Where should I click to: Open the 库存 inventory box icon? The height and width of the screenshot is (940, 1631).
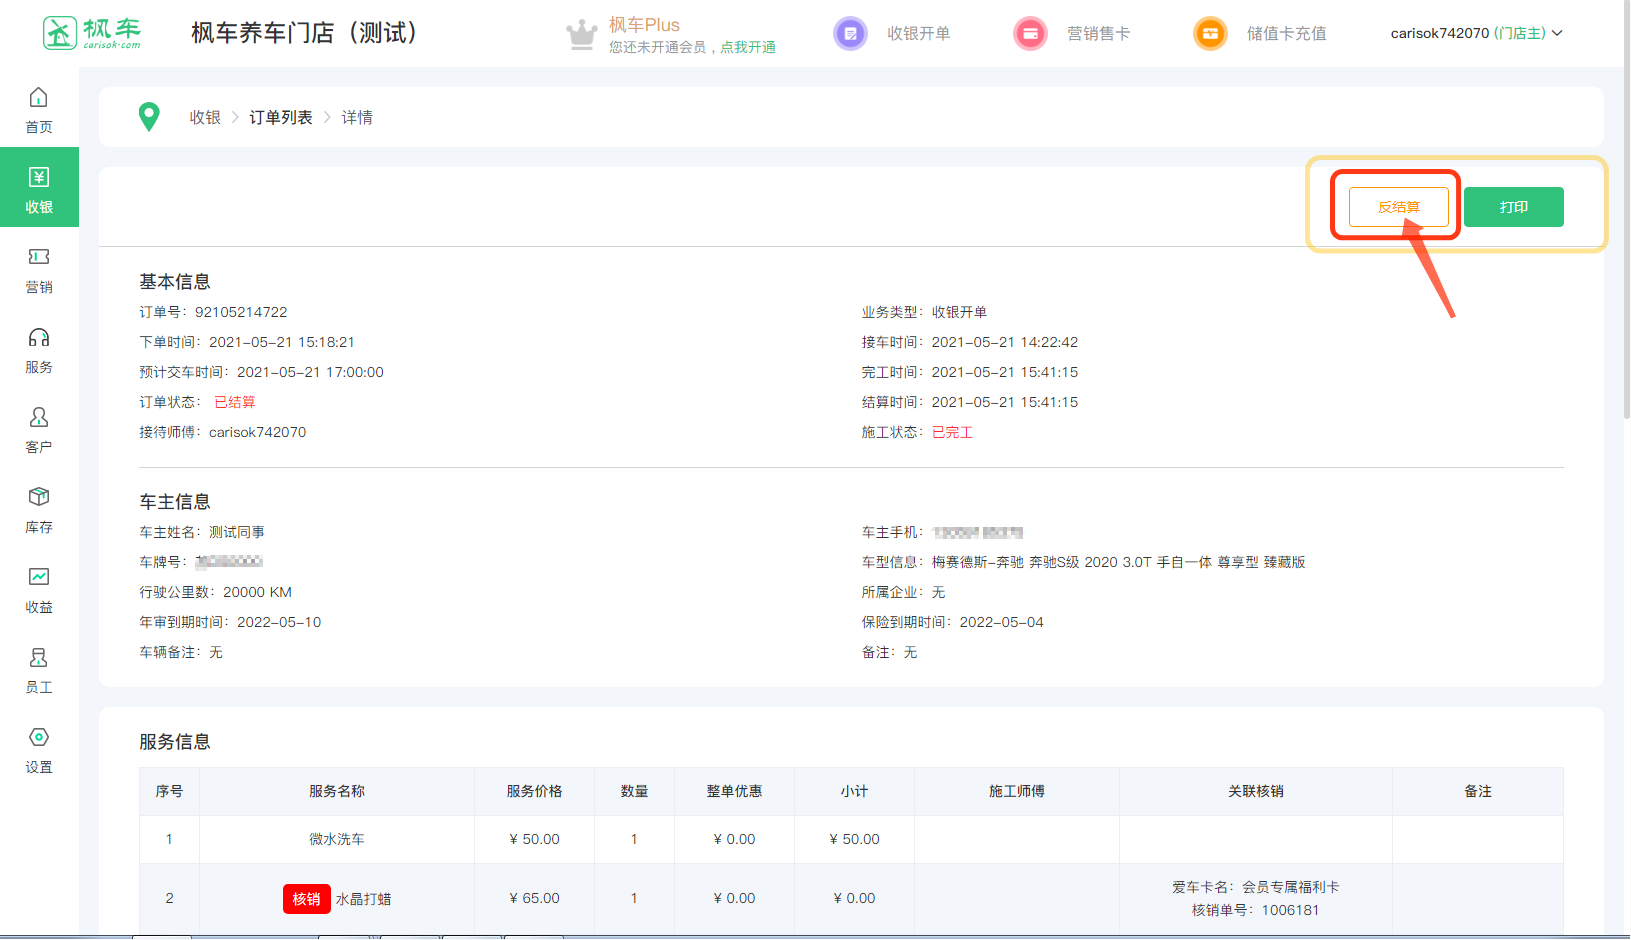pos(39,498)
